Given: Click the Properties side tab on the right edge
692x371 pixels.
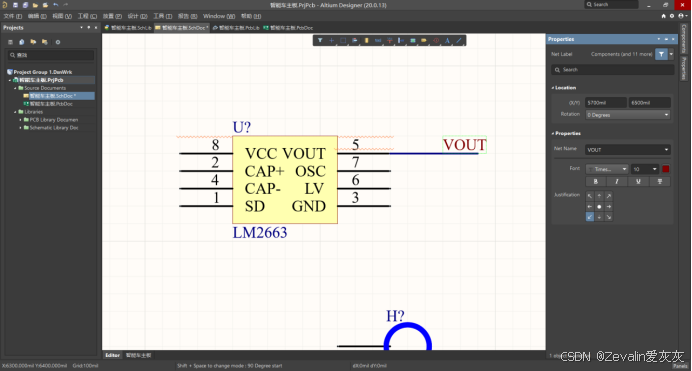Looking at the screenshot, I should (684, 68).
